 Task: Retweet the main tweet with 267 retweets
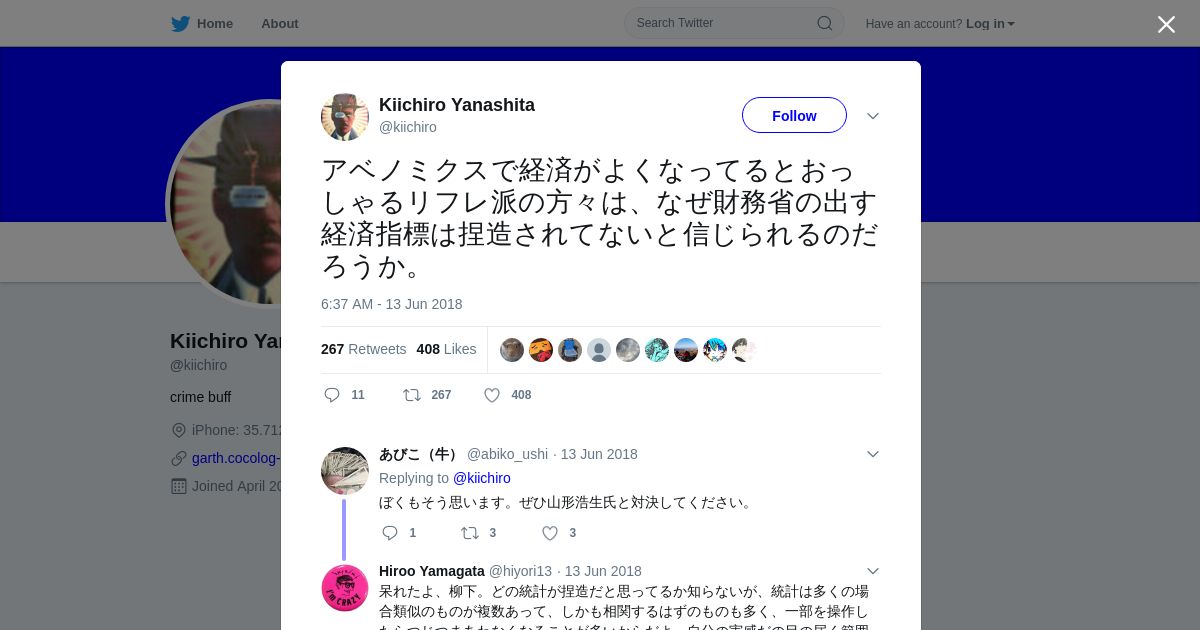tap(411, 395)
